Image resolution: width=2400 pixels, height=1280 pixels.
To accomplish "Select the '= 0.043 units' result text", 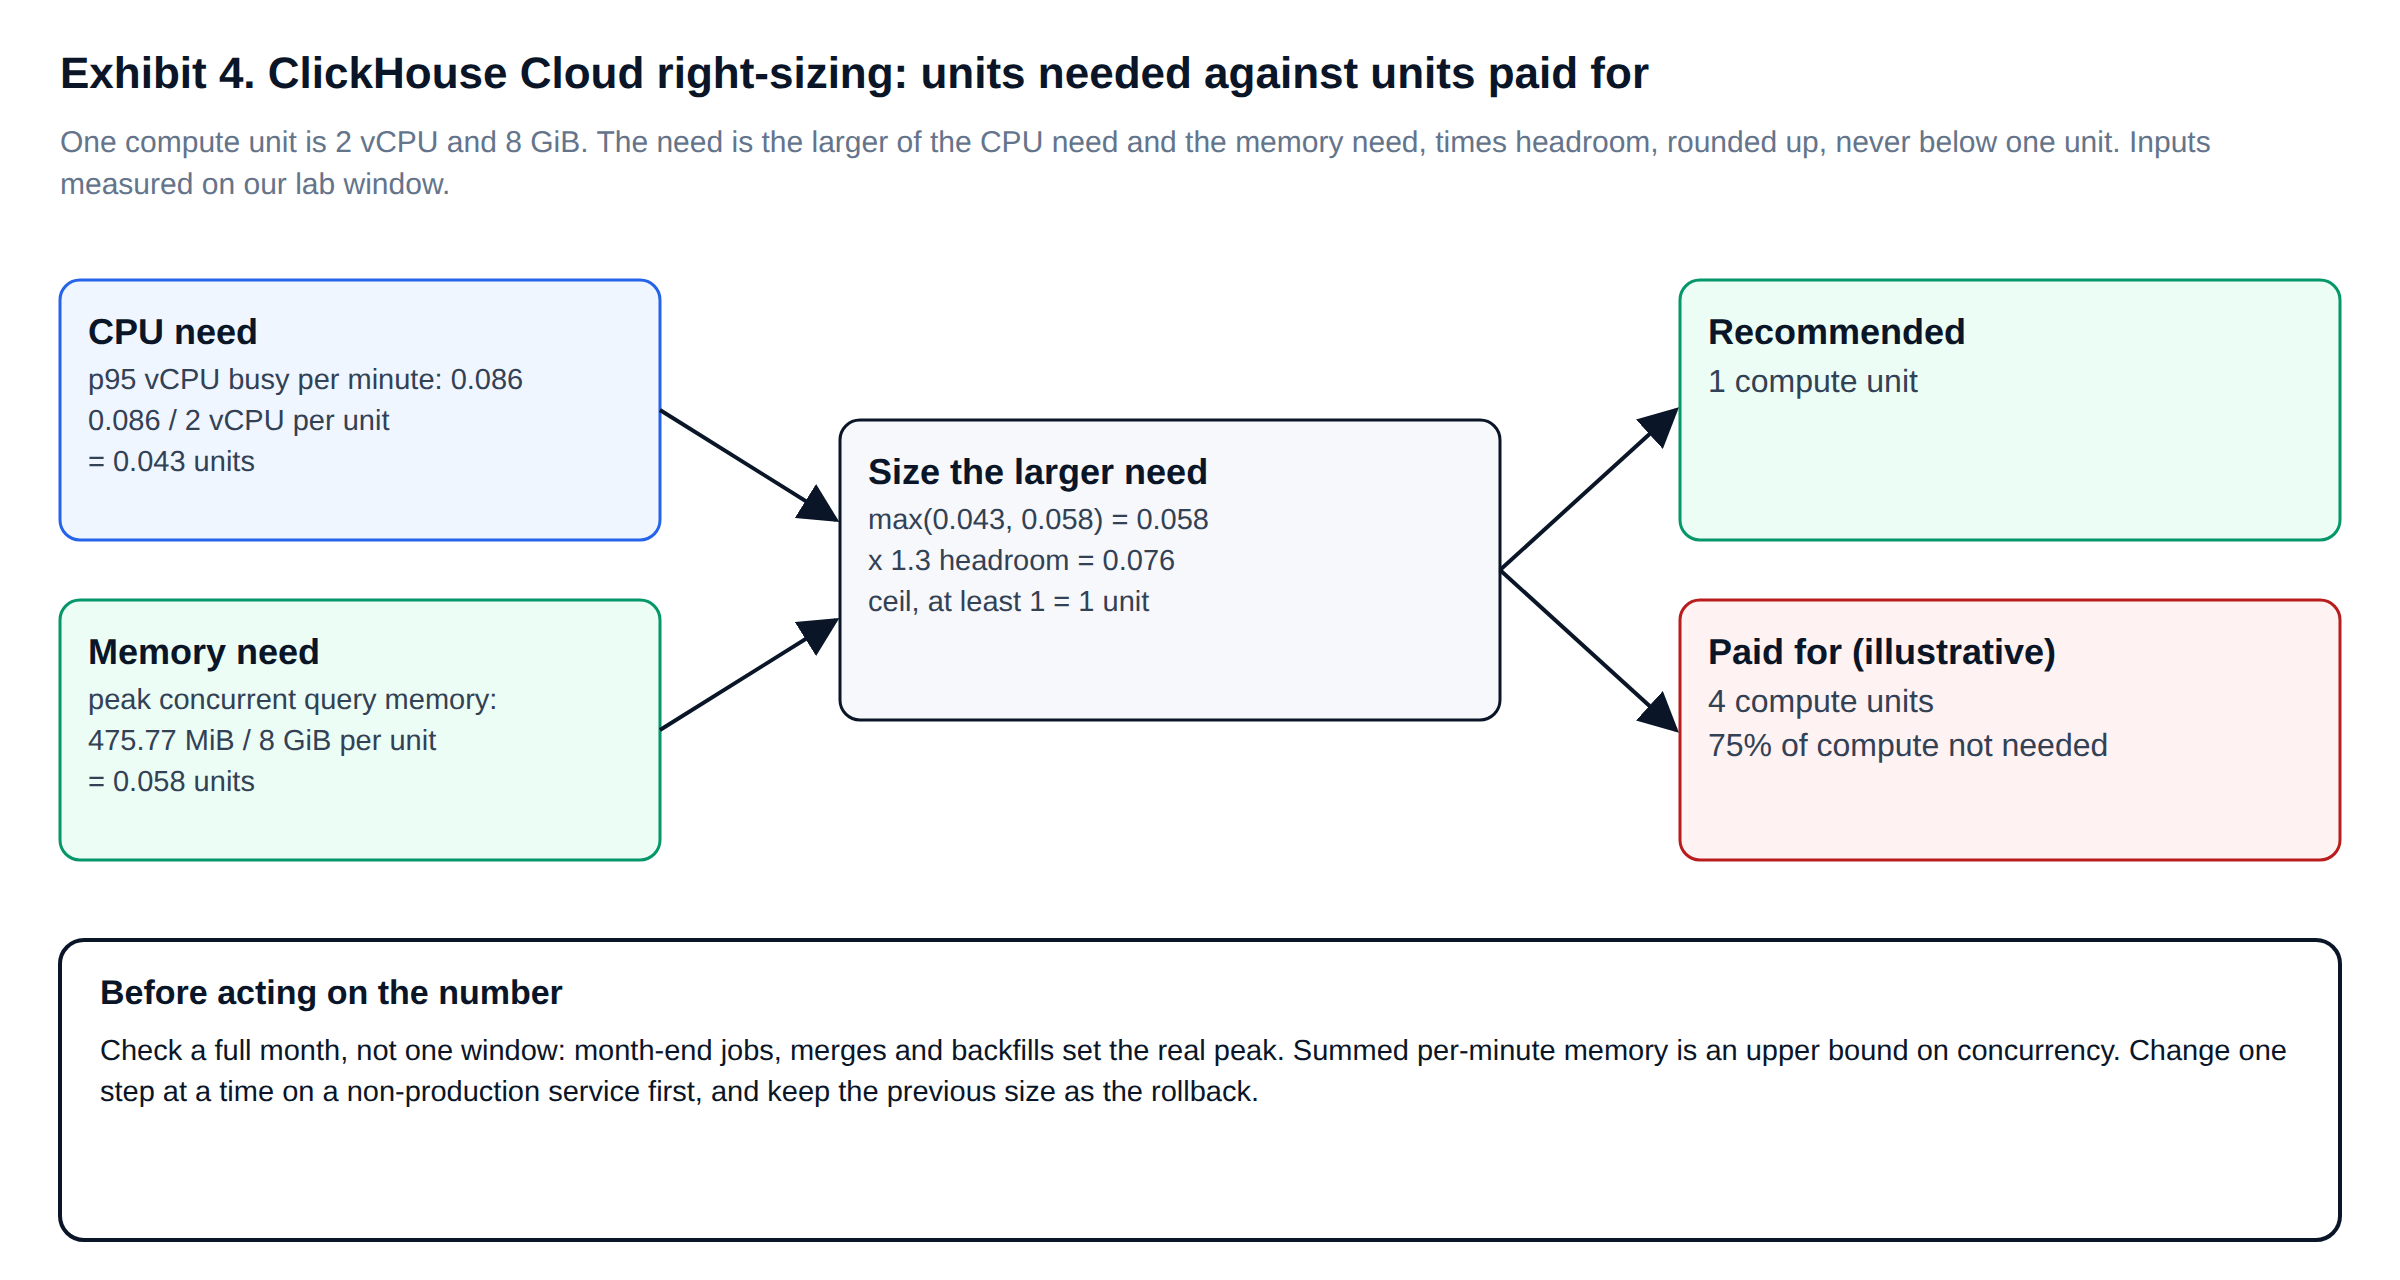I will [171, 462].
